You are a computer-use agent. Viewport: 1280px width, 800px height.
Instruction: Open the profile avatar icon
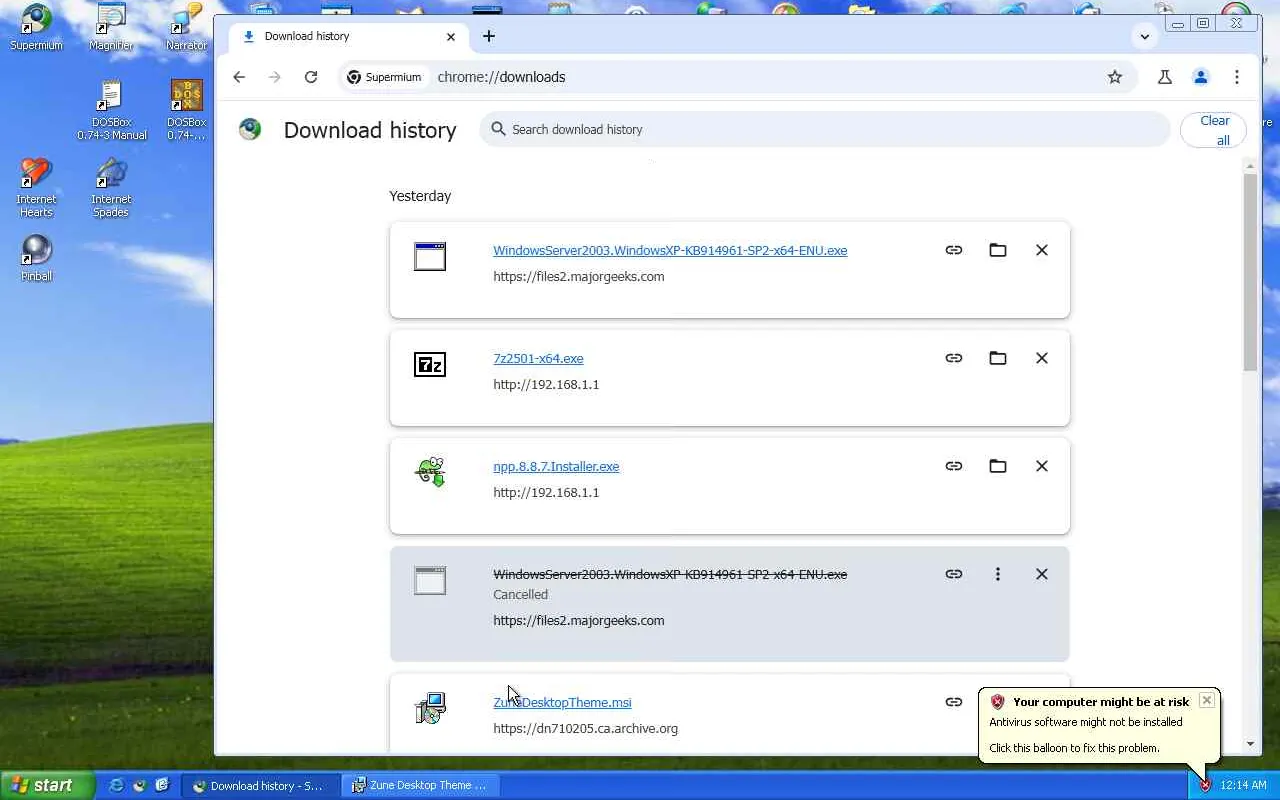1201,77
